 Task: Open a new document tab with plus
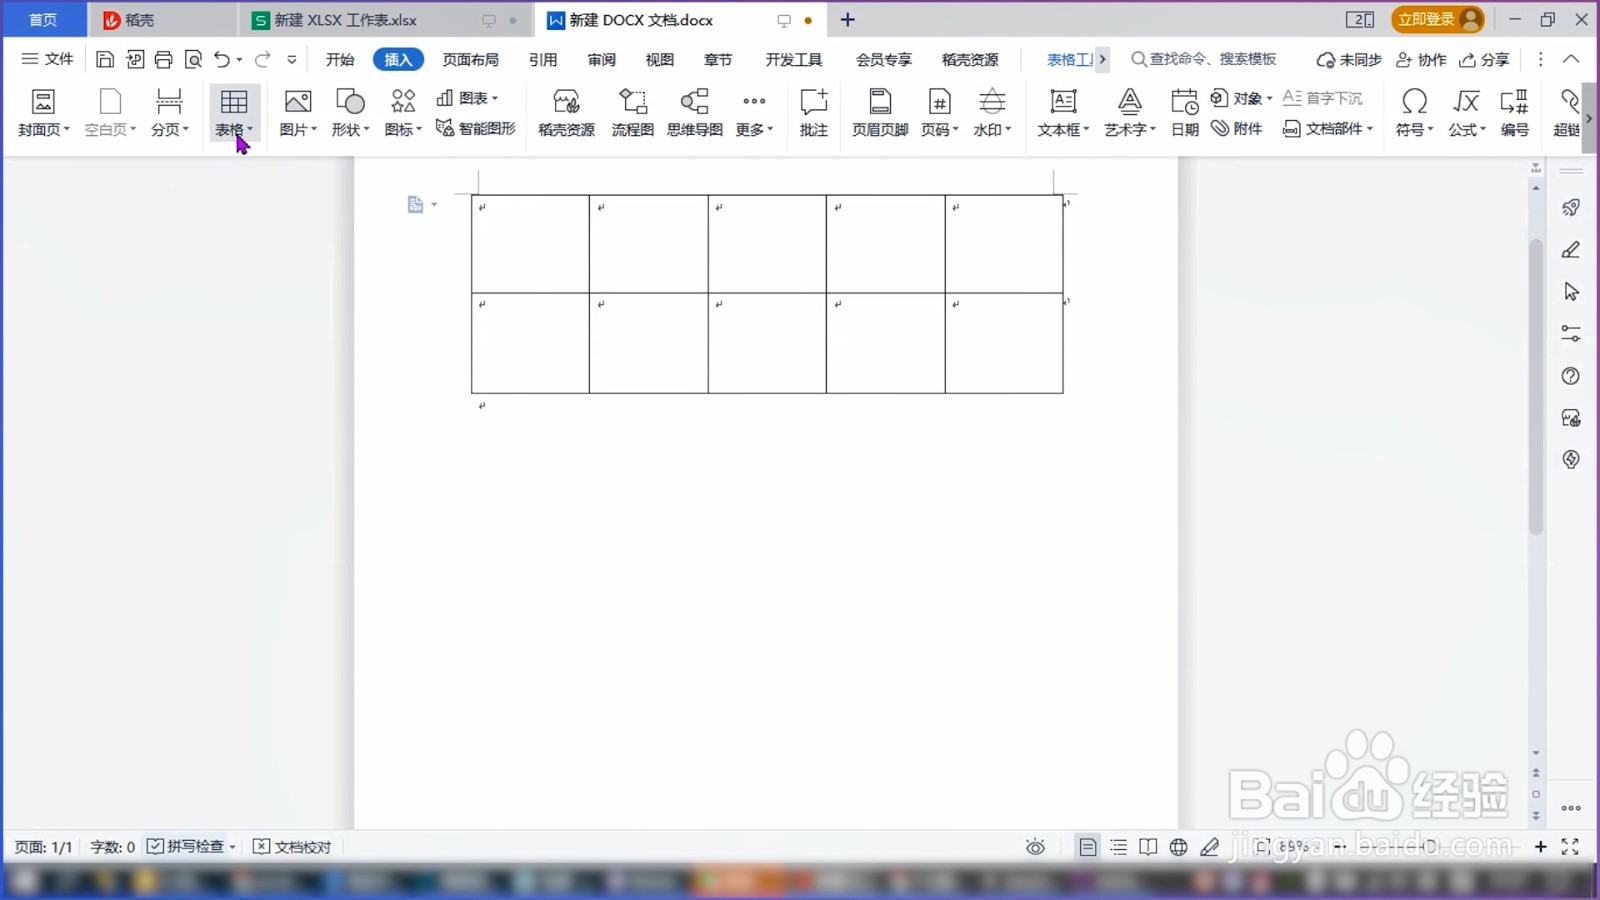847,19
